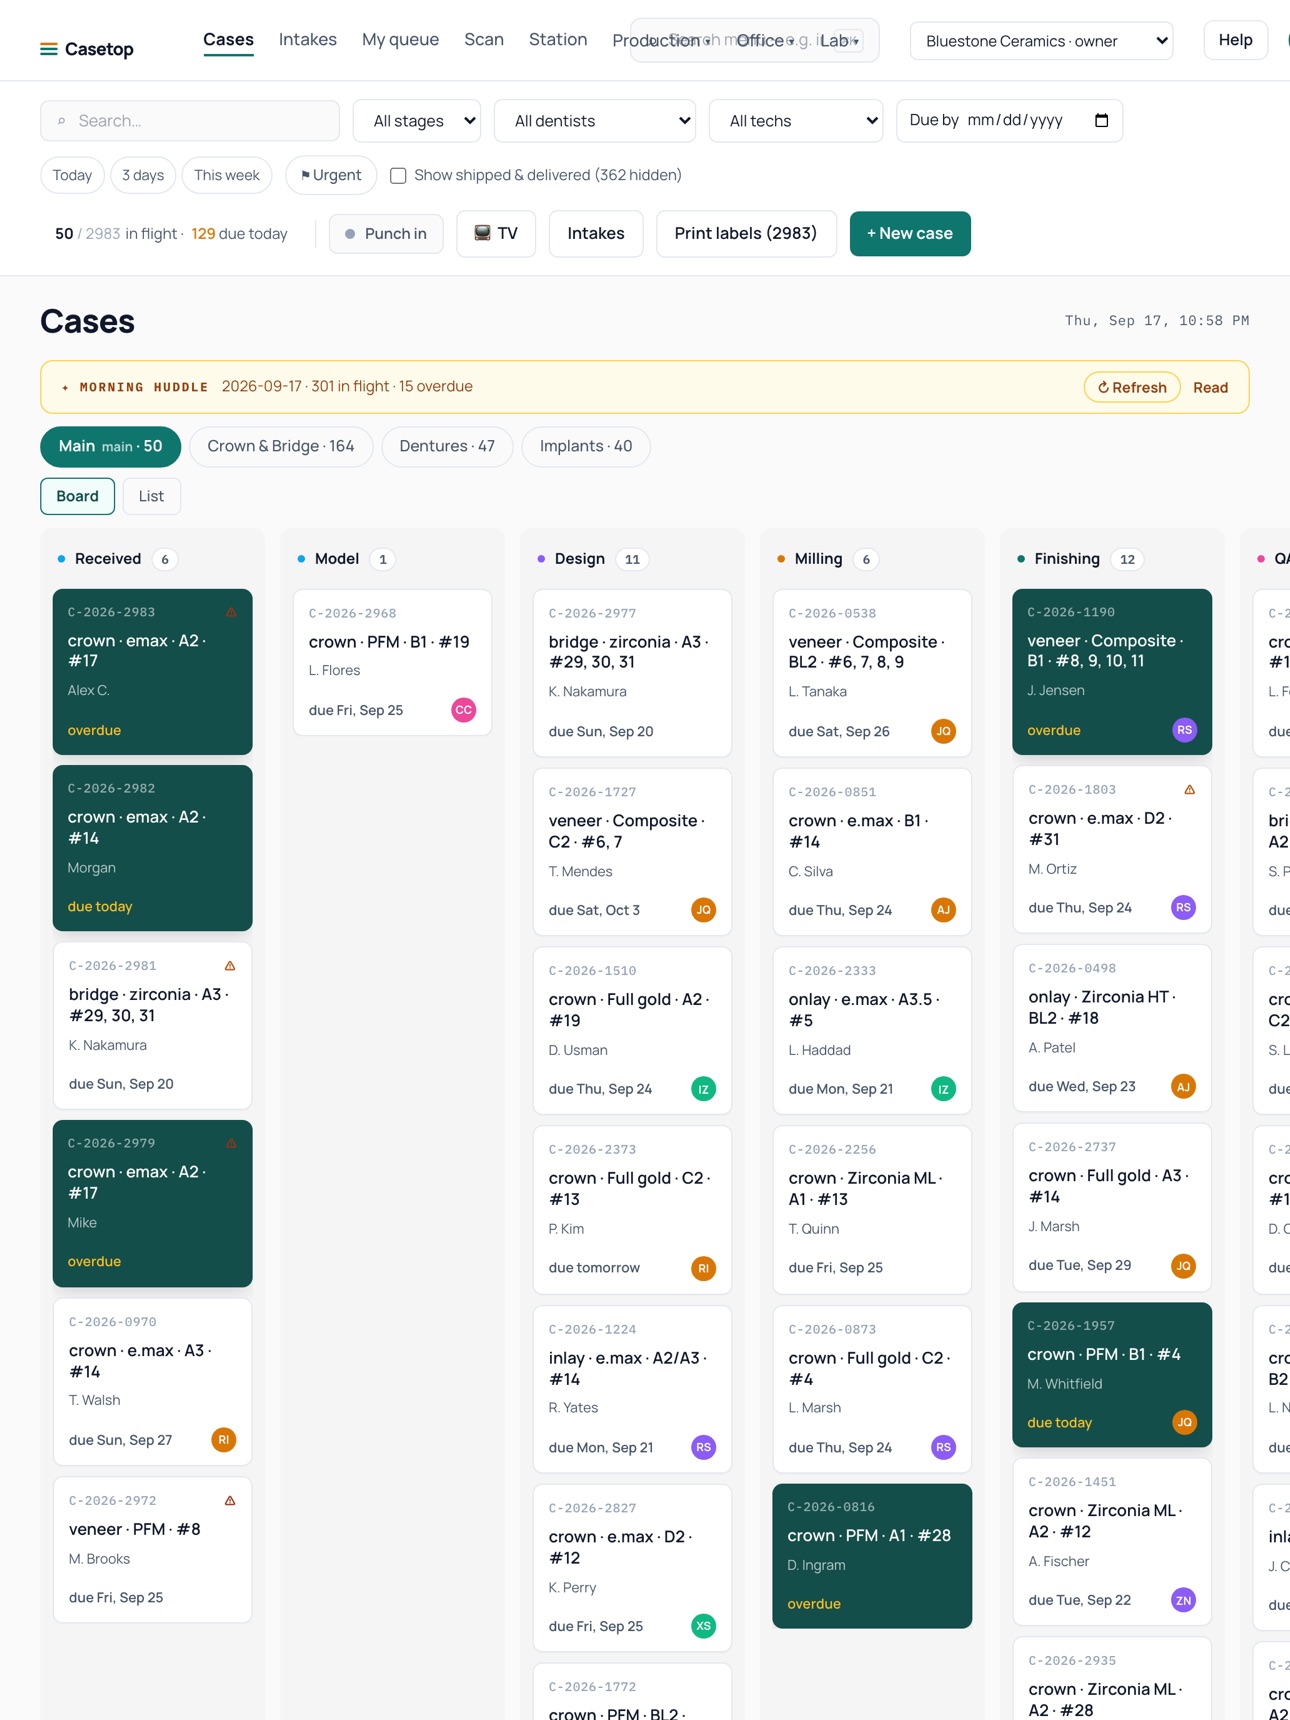Toggle the Today filter chip

72,175
